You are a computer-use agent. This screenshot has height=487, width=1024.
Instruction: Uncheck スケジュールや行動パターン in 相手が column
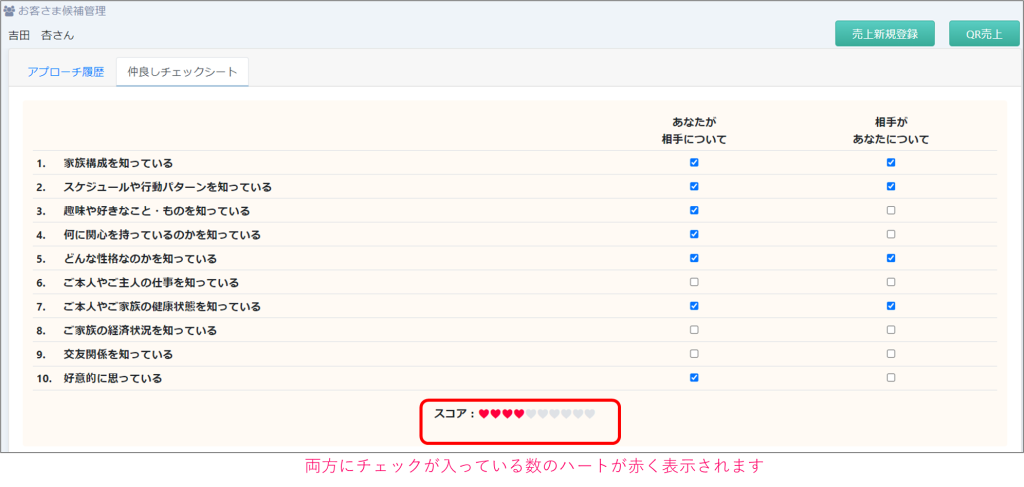[891, 186]
